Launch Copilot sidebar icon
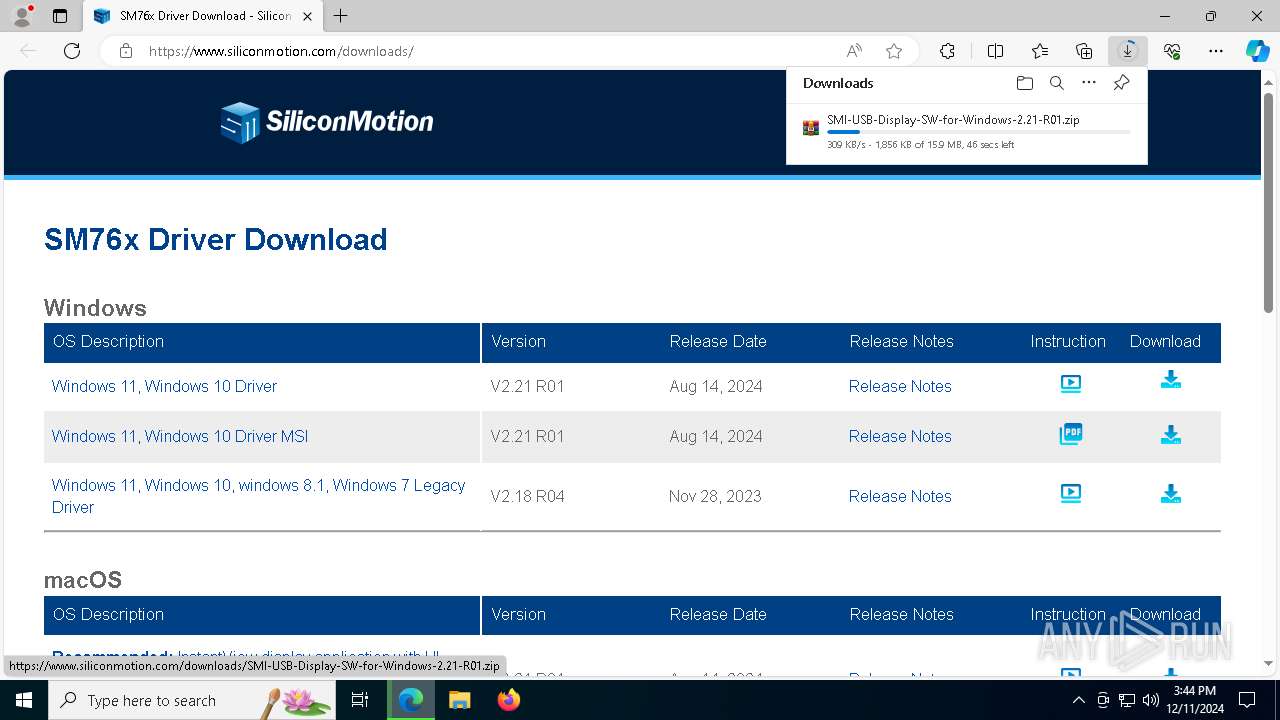 1257,51
